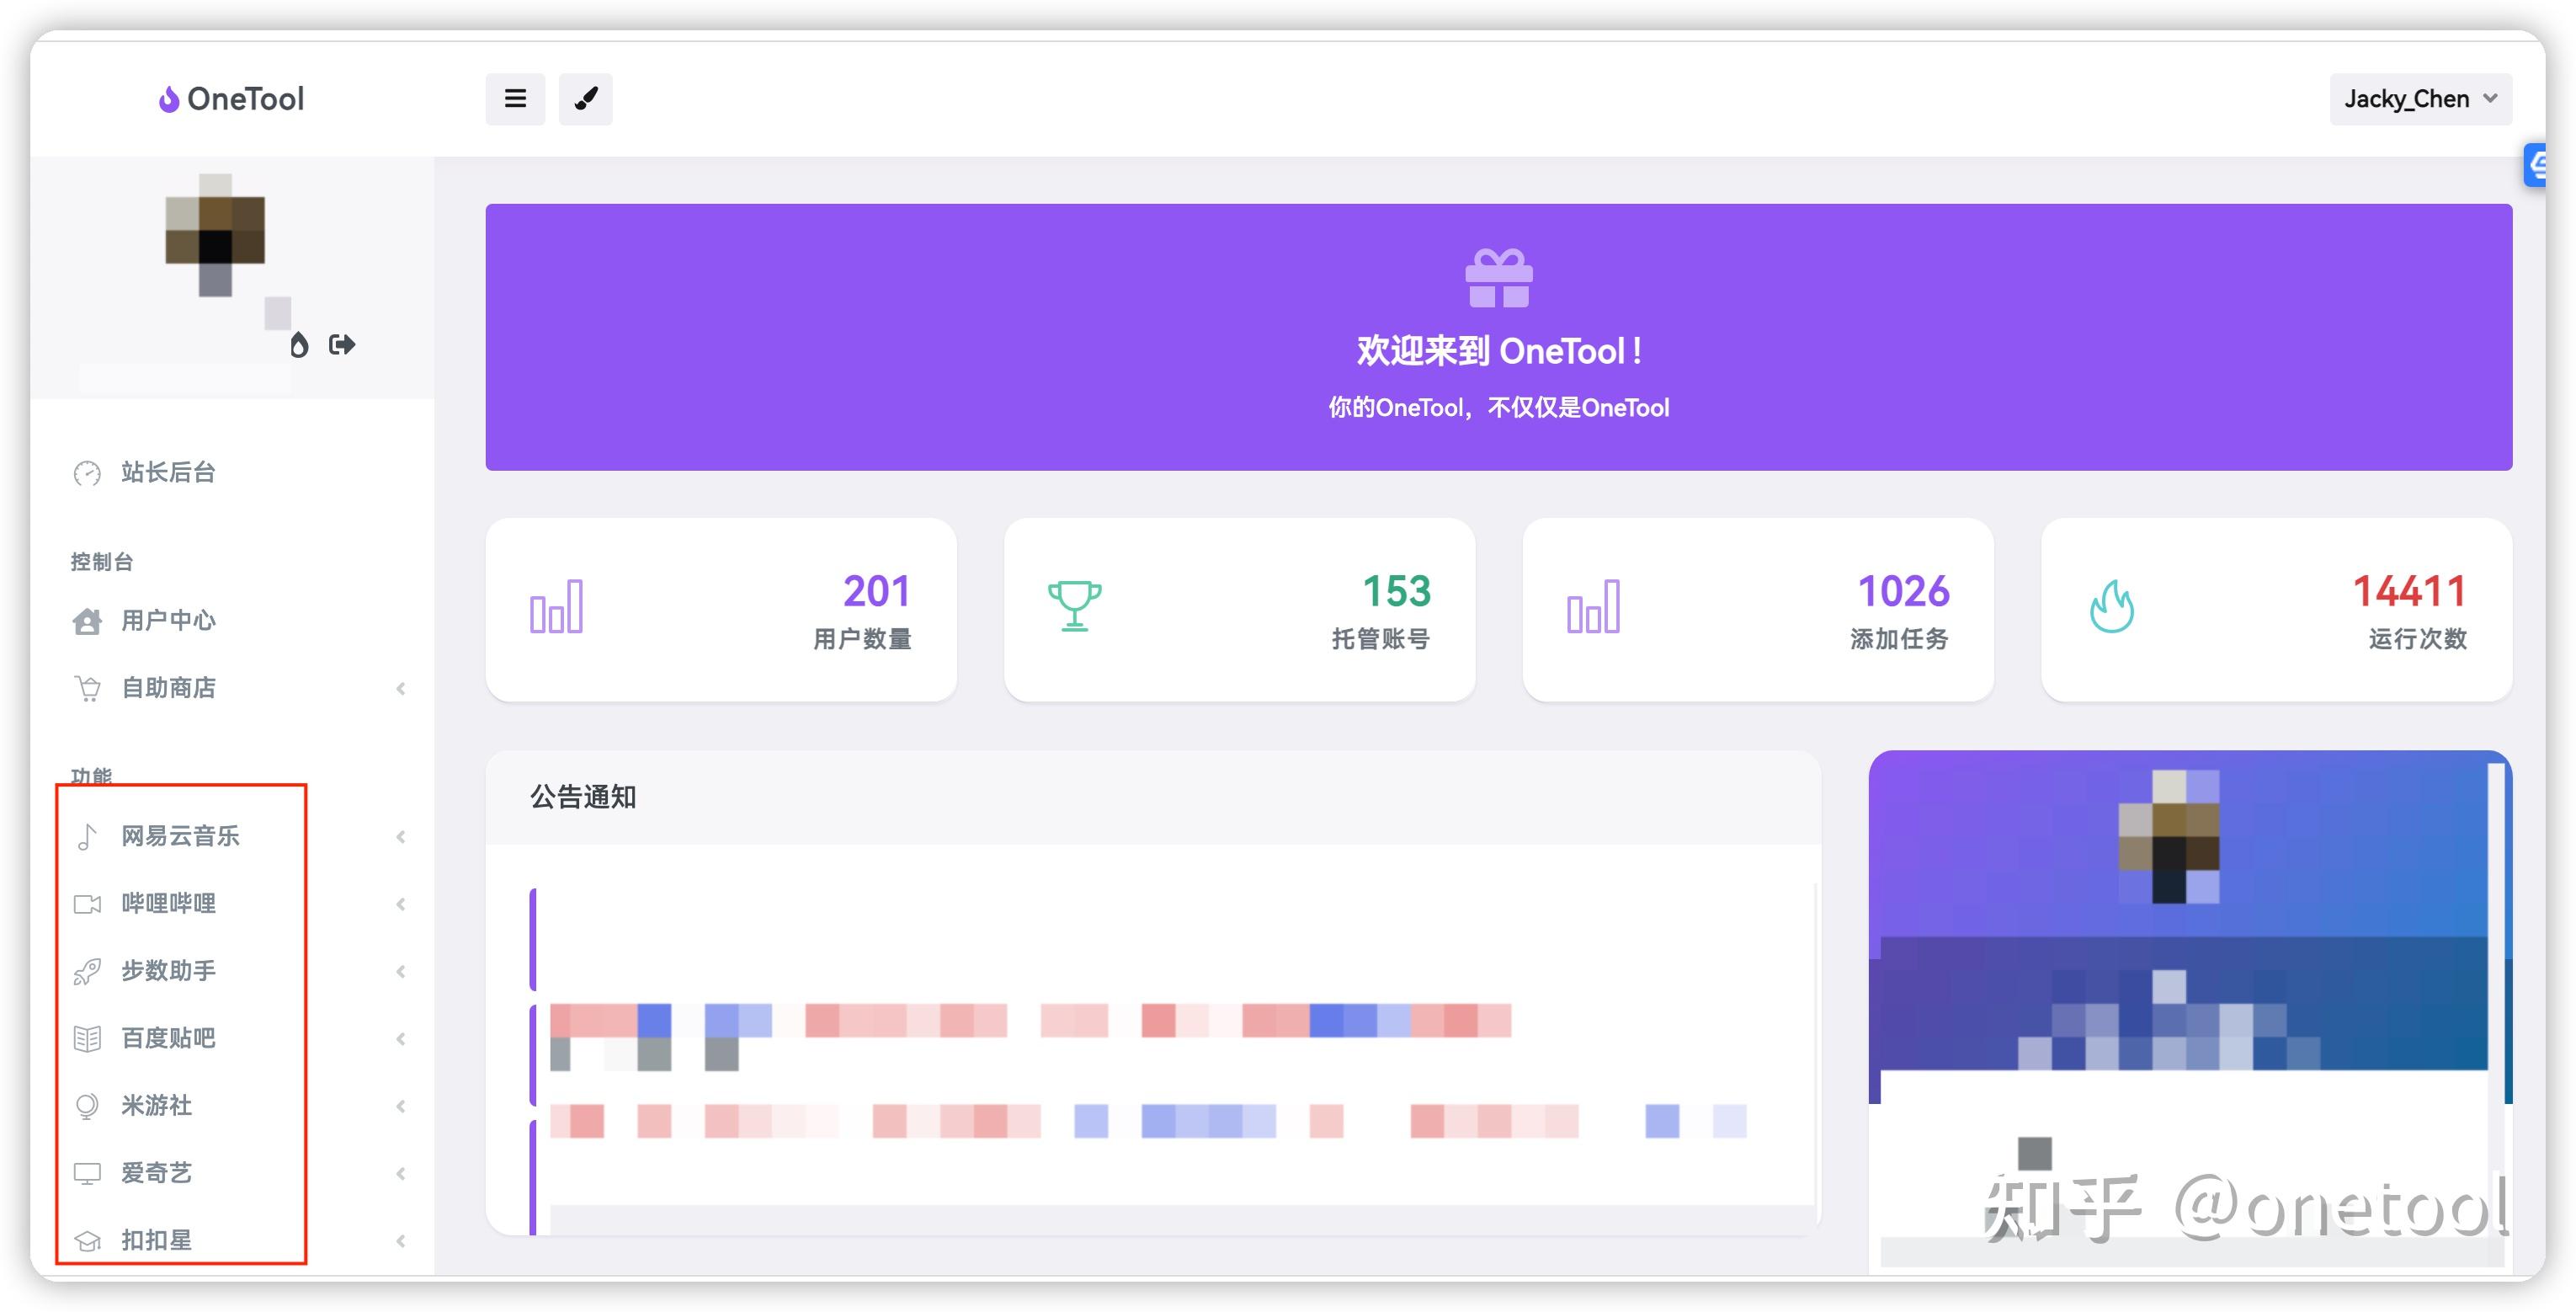The image size is (2576, 1312).
Task: Click the 14411 运行次数 value
Action: 2409,591
